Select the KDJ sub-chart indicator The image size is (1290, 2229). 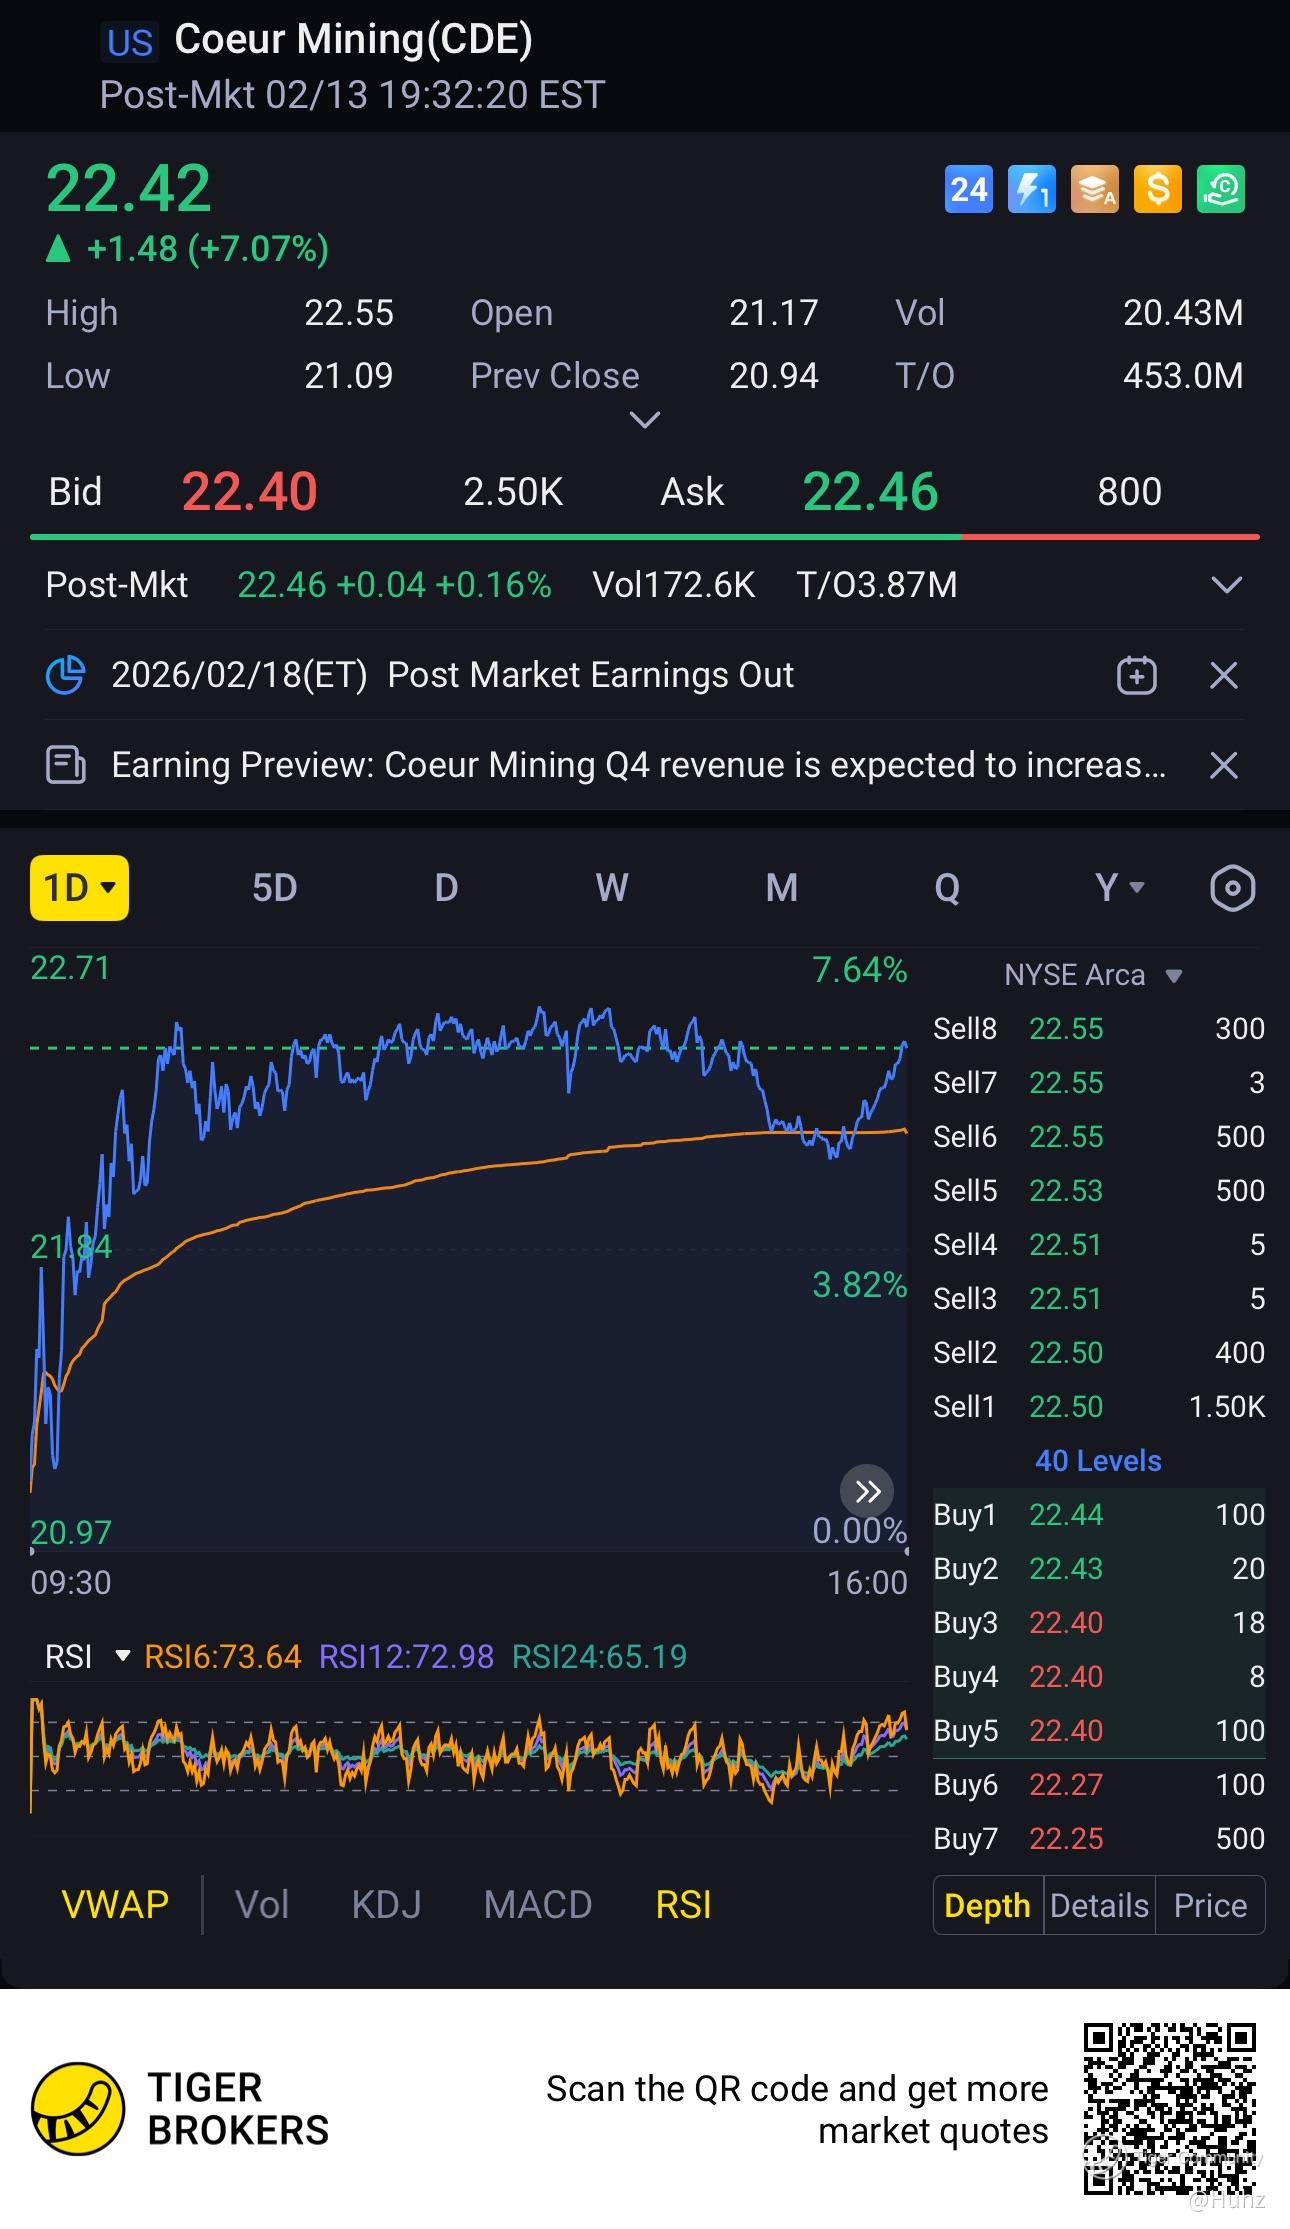tap(386, 1905)
